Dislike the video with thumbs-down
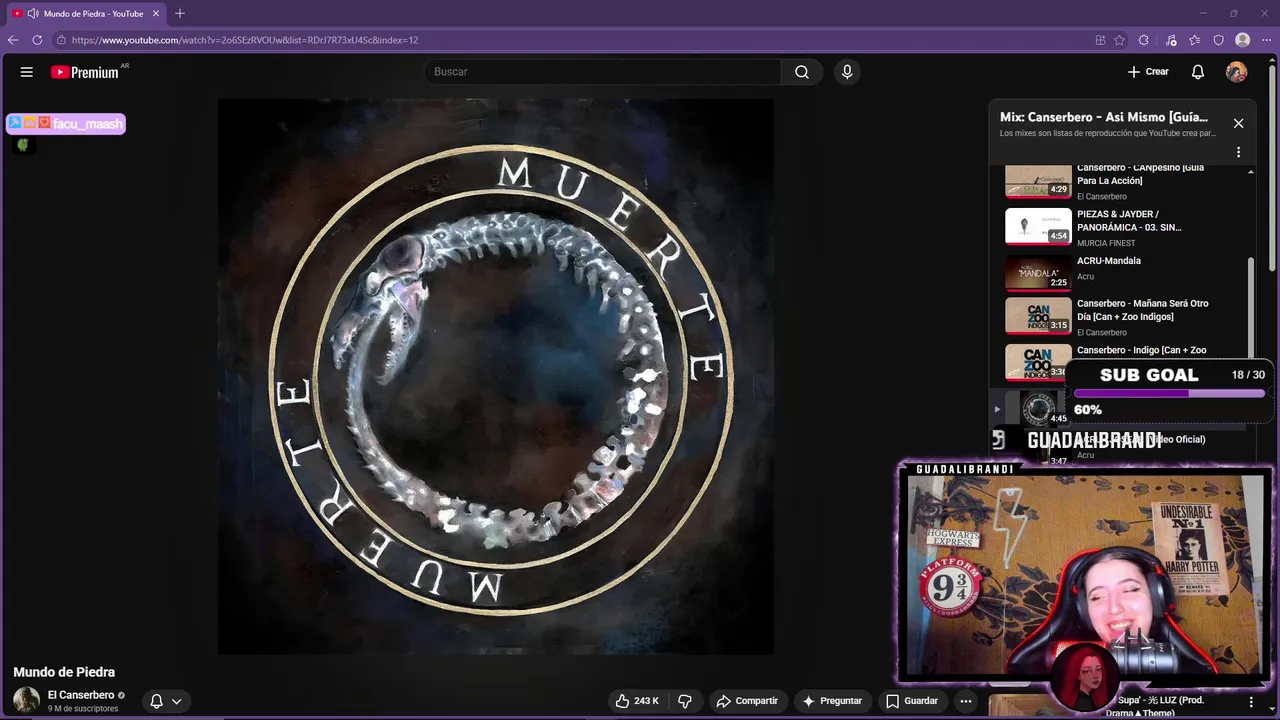Screen dimensions: 1280x720 click(685, 701)
